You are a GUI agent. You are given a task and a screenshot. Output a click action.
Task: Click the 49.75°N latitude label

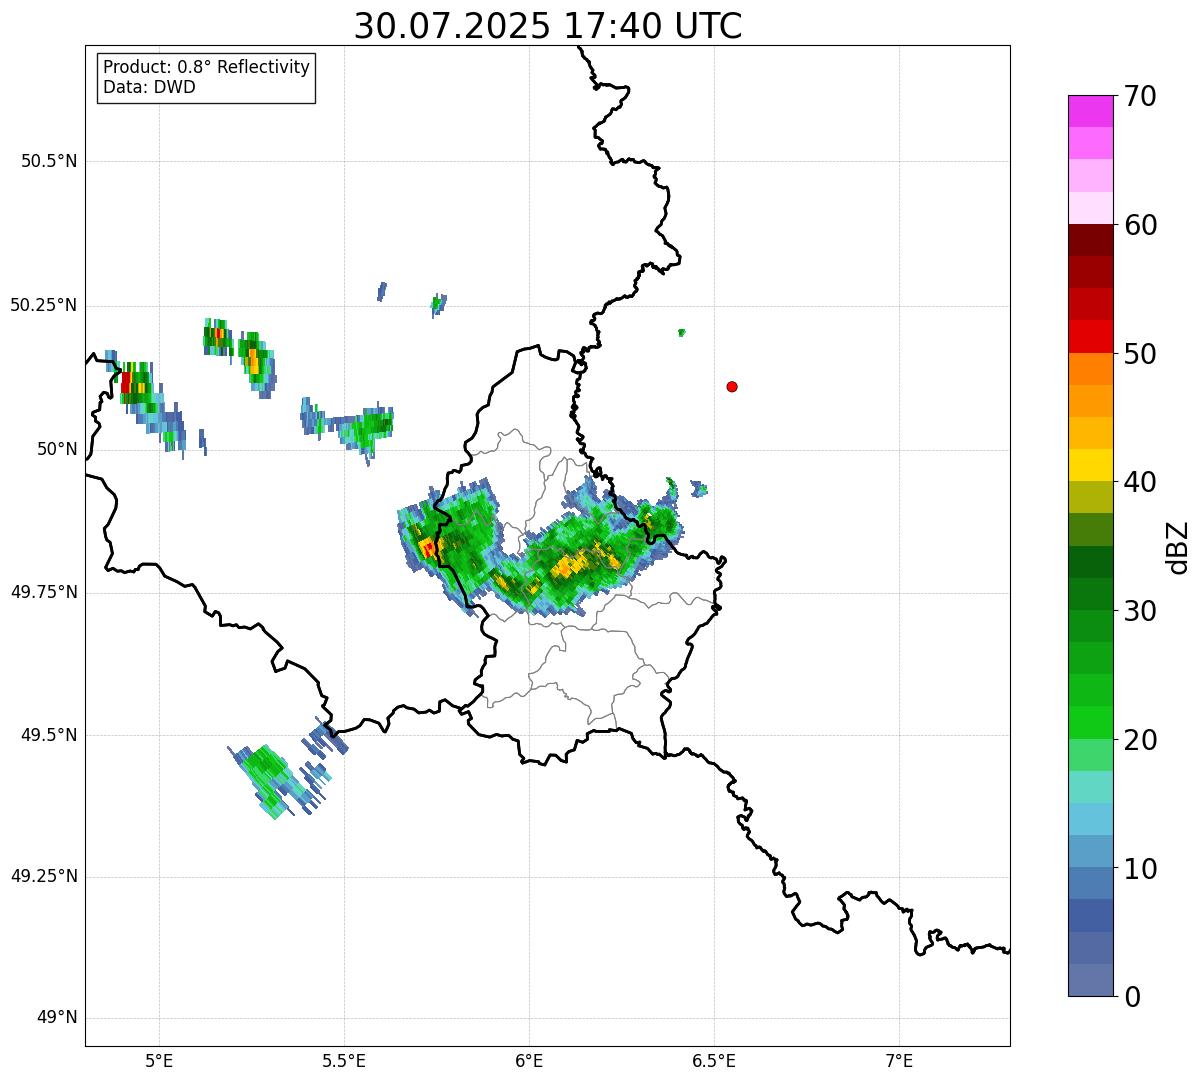[x=43, y=592]
